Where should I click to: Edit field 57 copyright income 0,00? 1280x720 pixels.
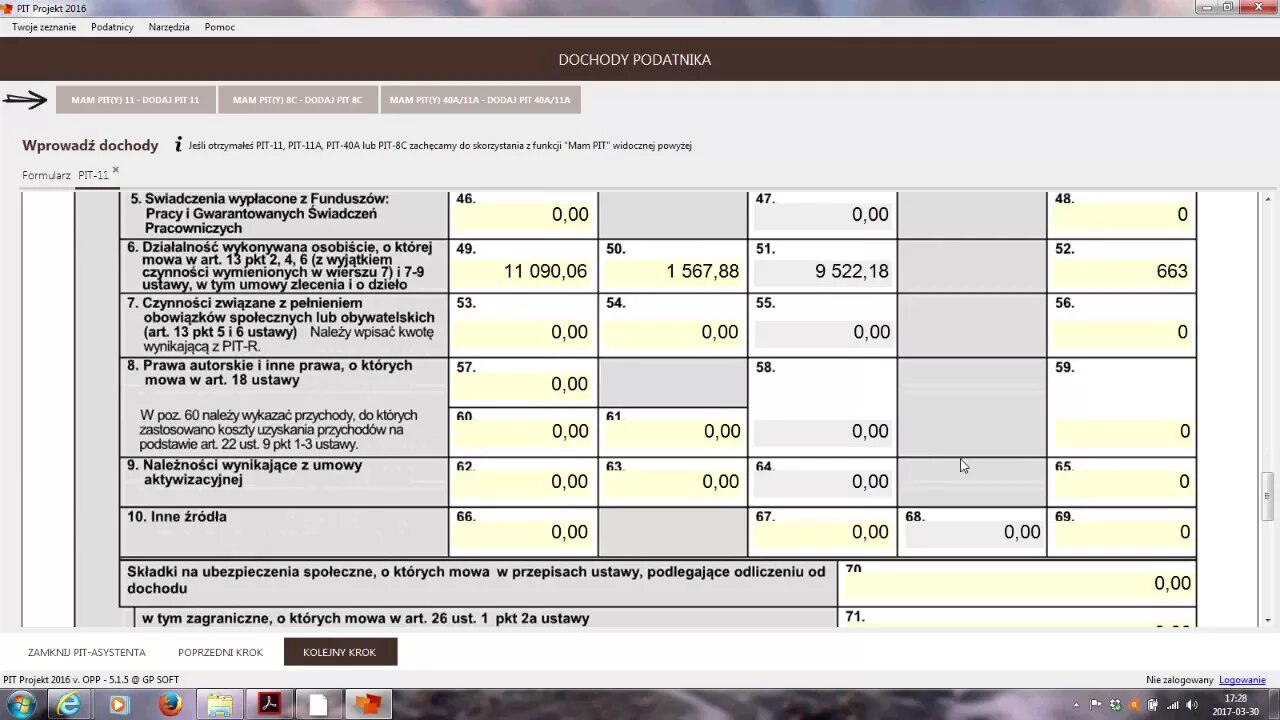(x=523, y=384)
